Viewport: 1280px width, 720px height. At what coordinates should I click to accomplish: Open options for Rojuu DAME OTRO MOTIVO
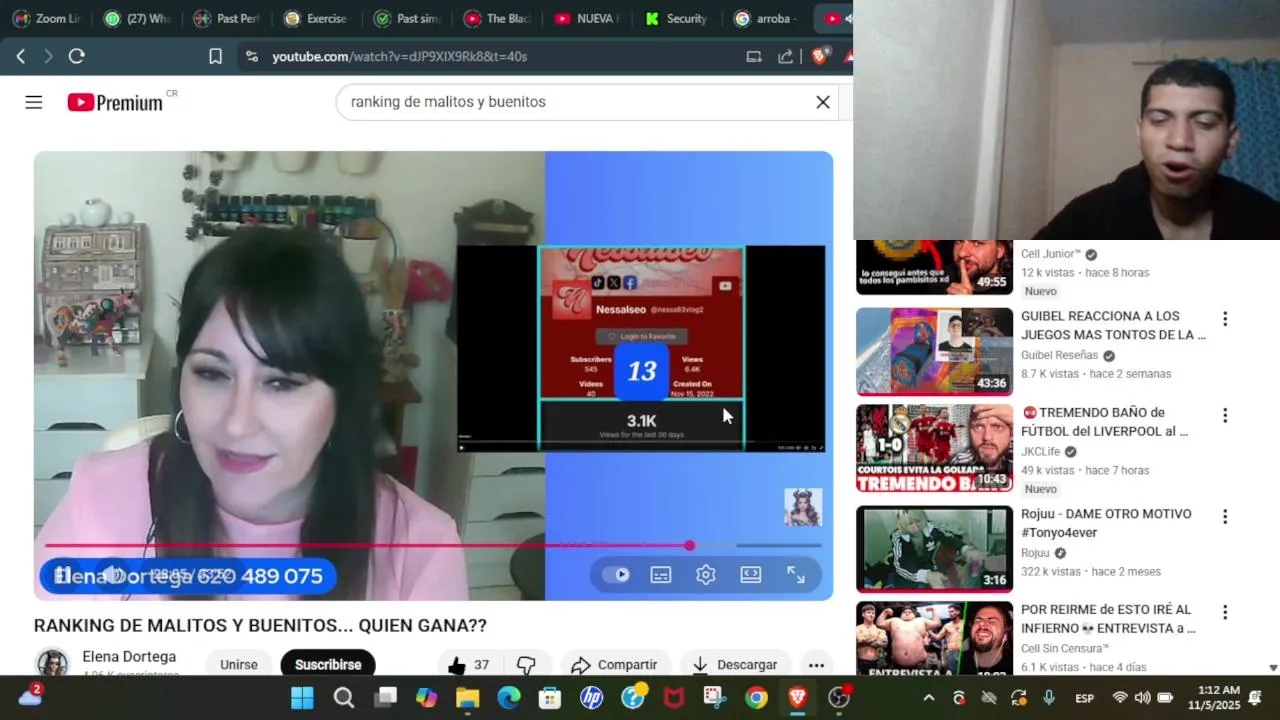pos(1225,517)
